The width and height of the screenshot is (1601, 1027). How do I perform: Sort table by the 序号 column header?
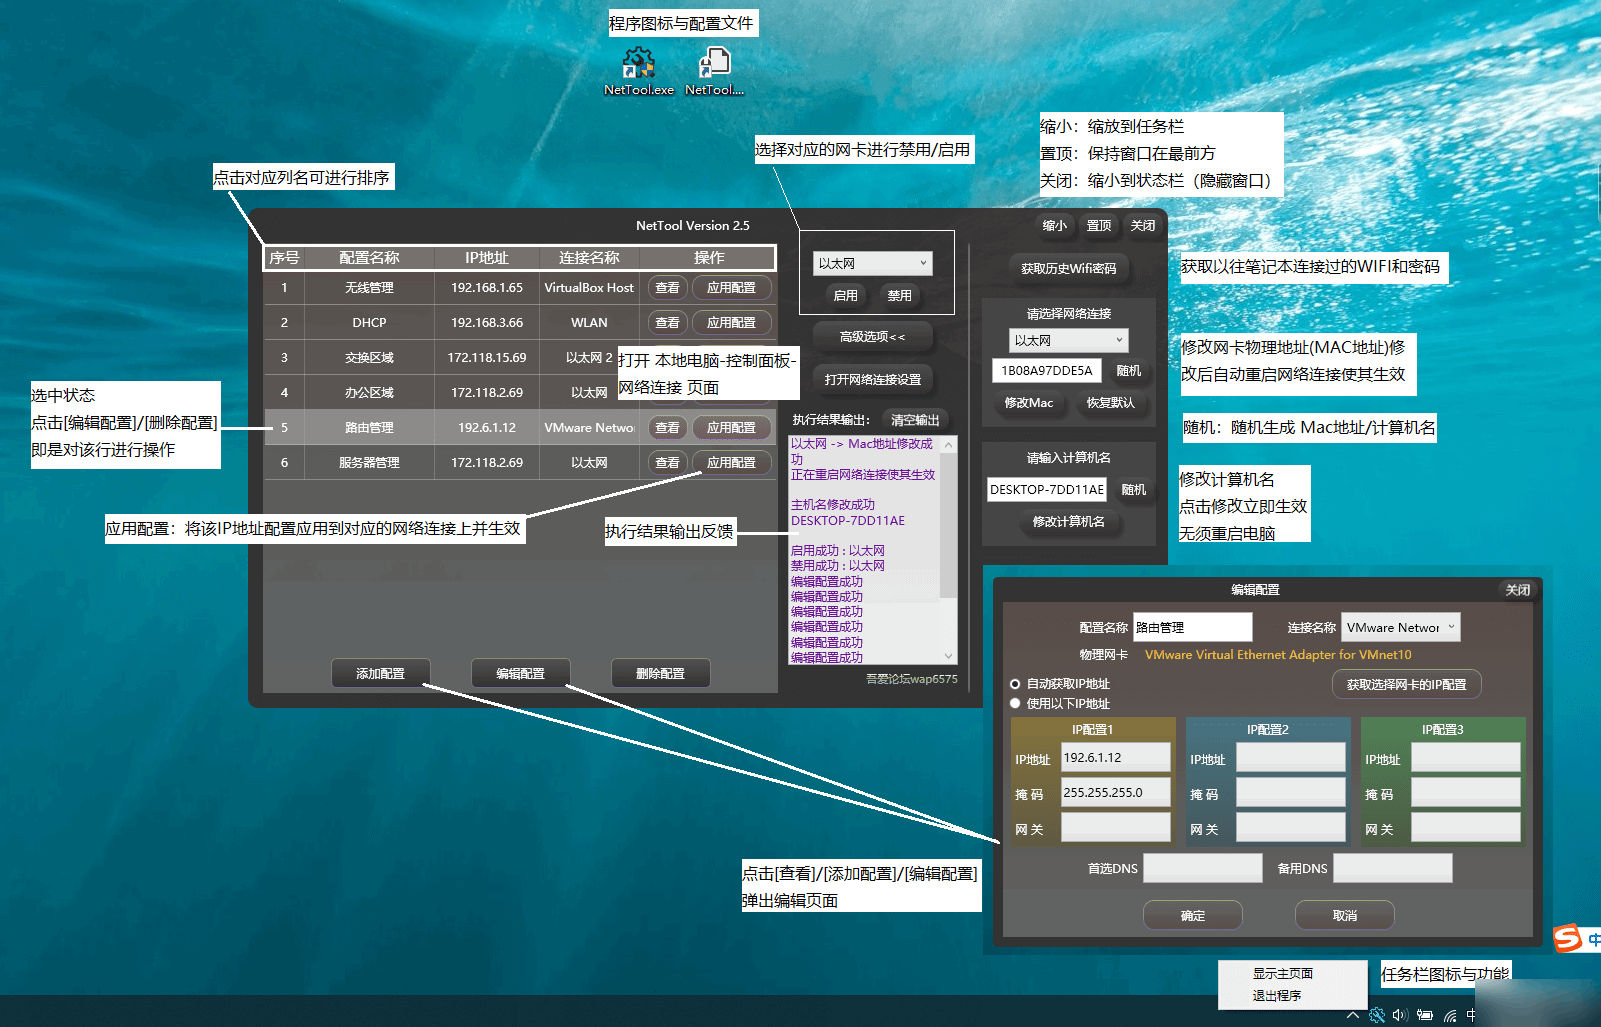[284, 258]
